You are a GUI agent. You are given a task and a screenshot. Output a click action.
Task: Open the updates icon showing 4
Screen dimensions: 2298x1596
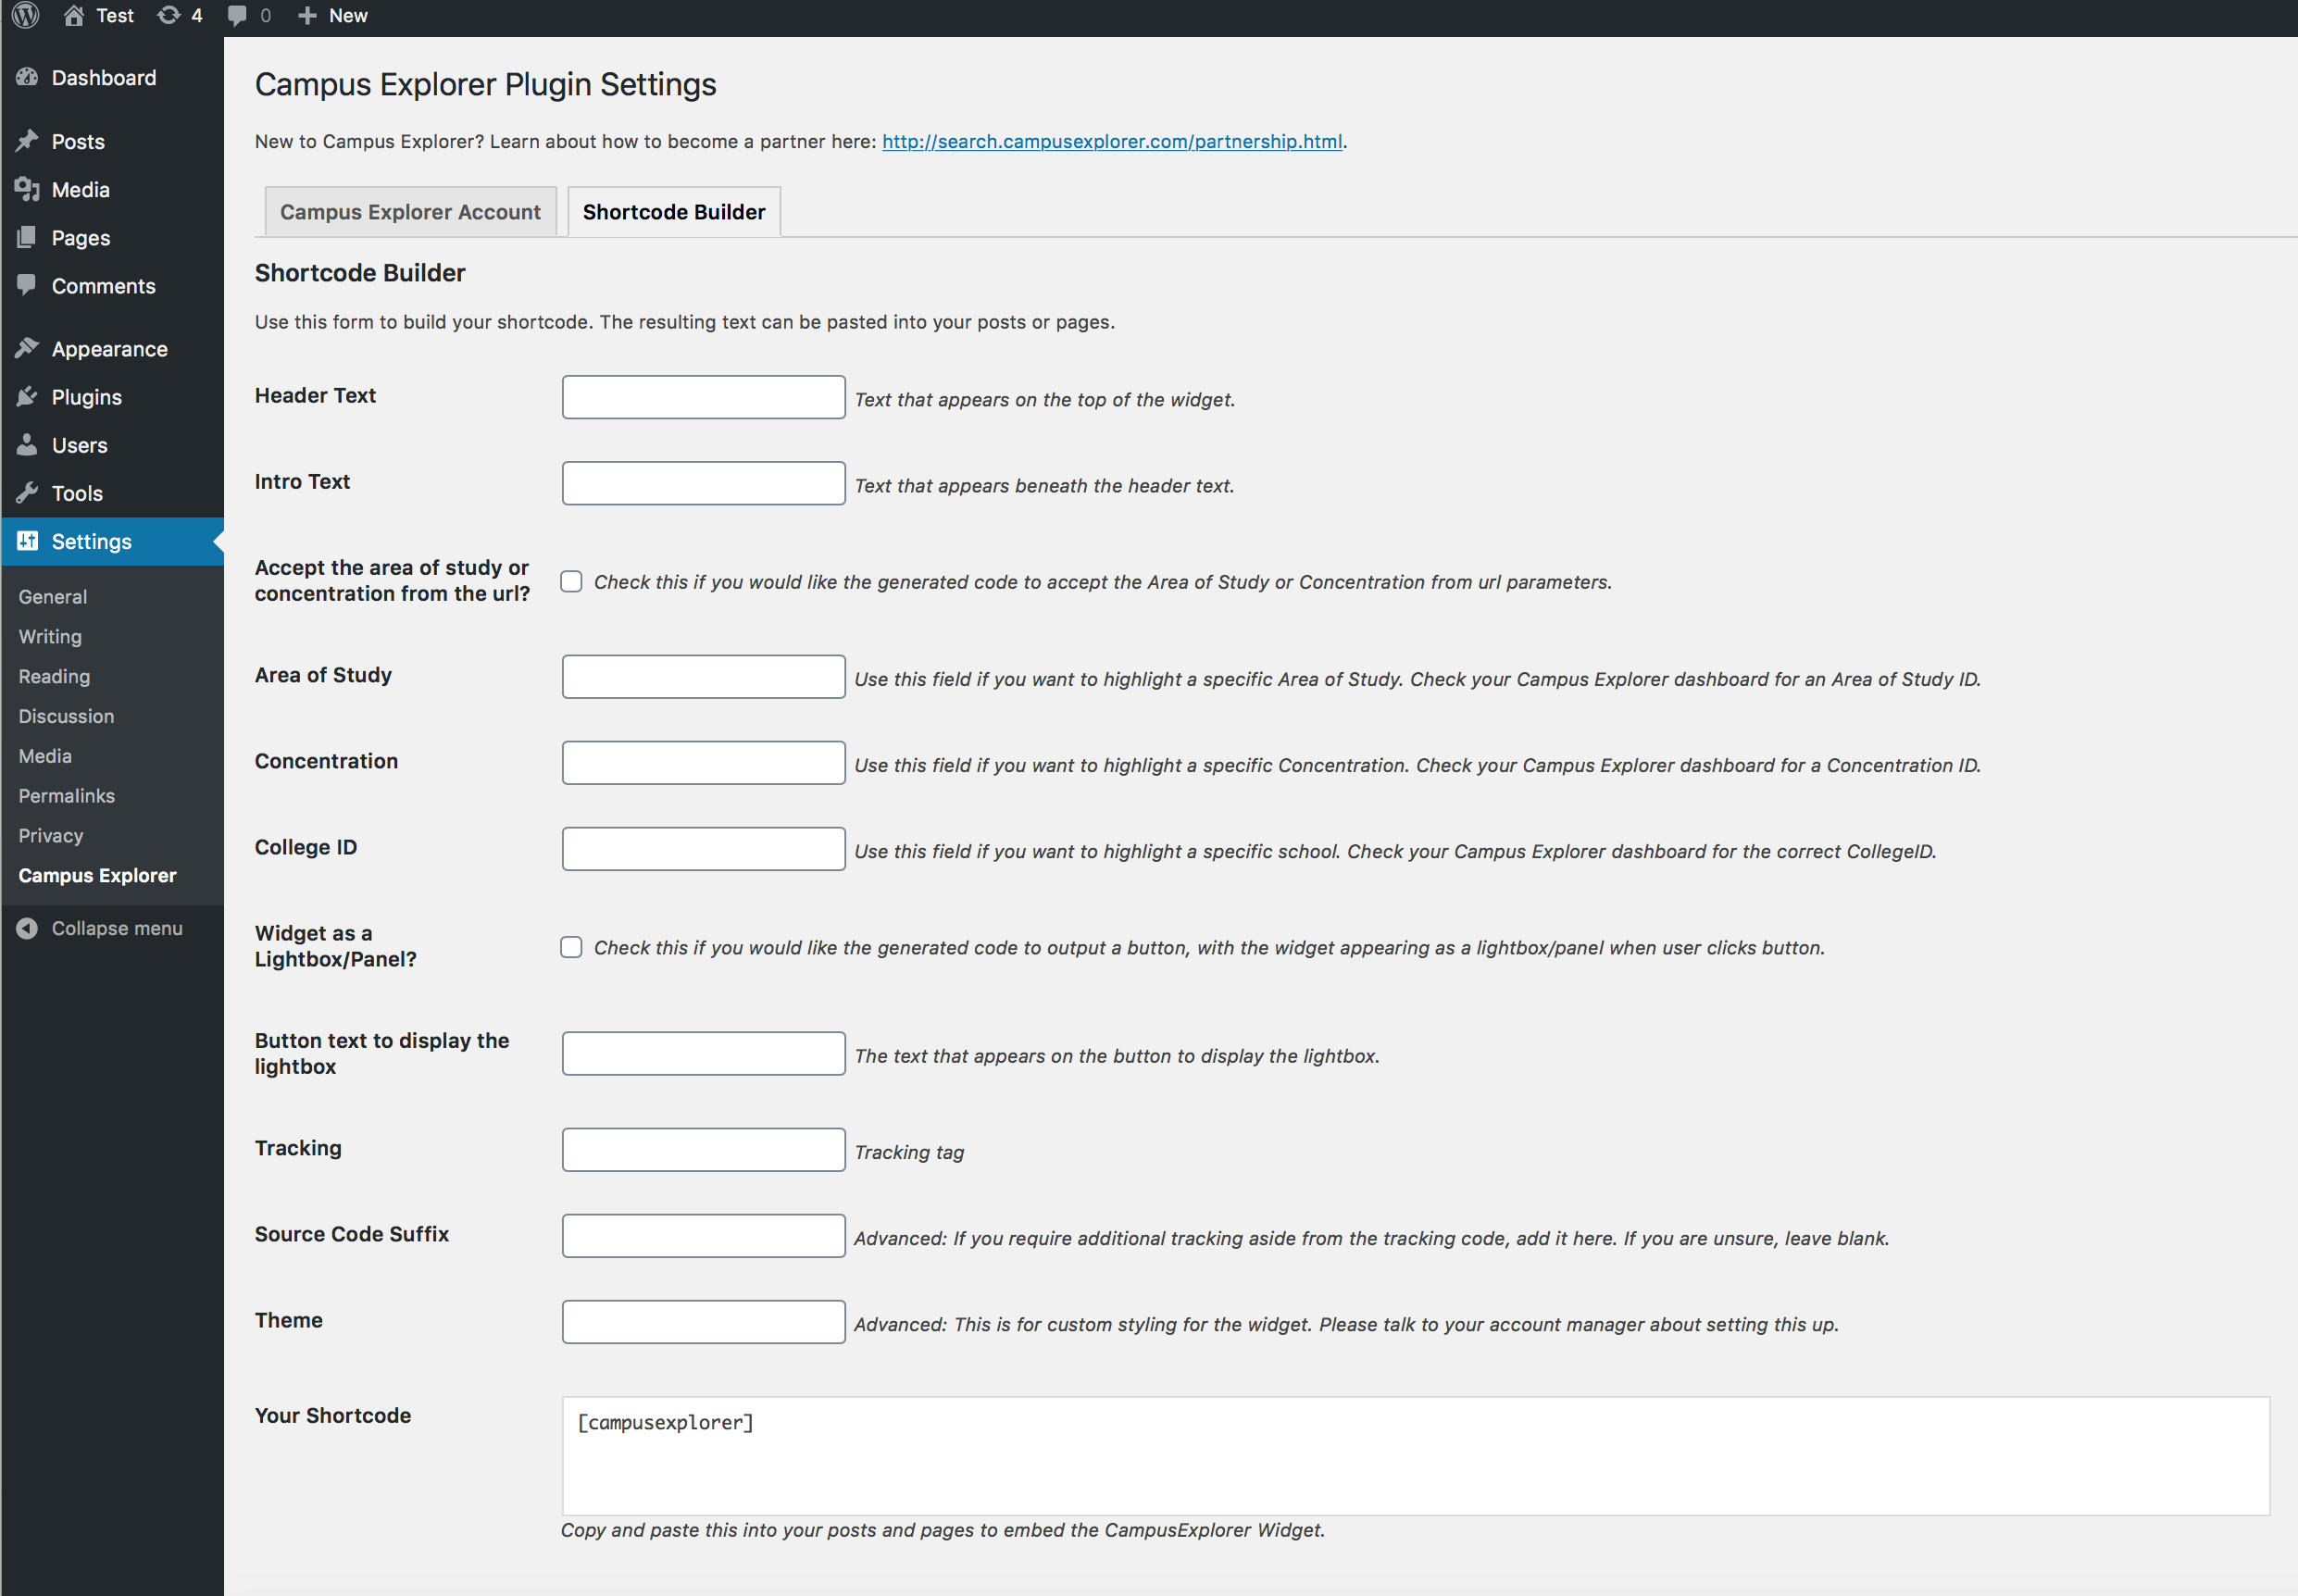pos(169,15)
